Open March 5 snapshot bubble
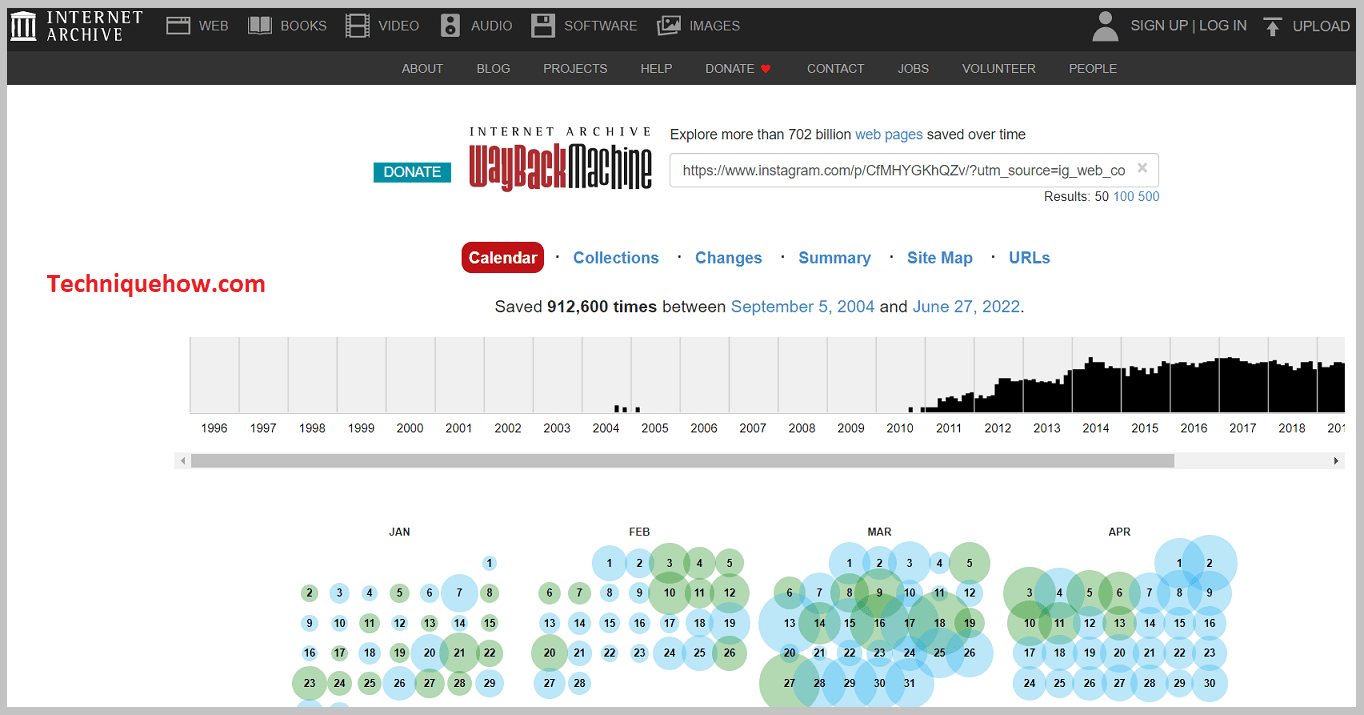Screen dimensions: 1364x715 pyautogui.click(x=969, y=563)
